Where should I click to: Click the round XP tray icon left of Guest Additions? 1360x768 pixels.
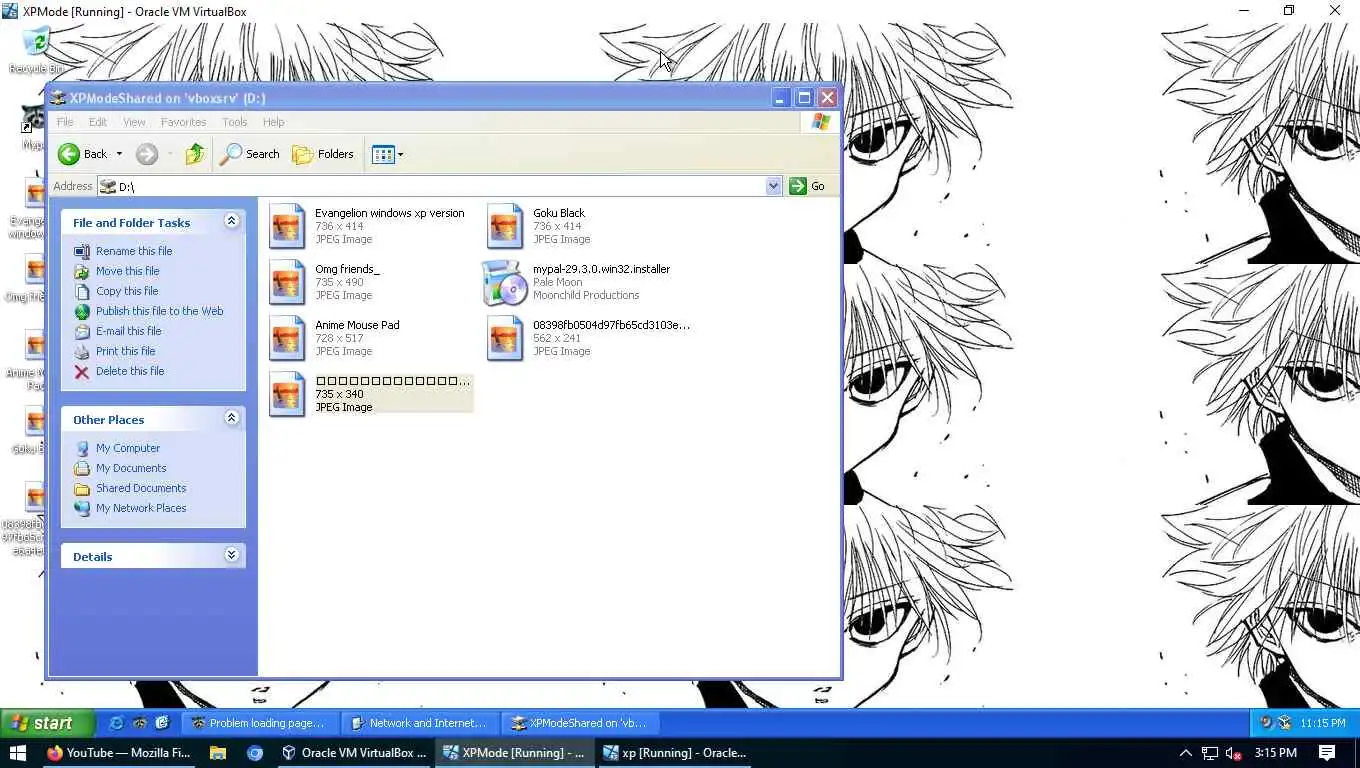1266,723
